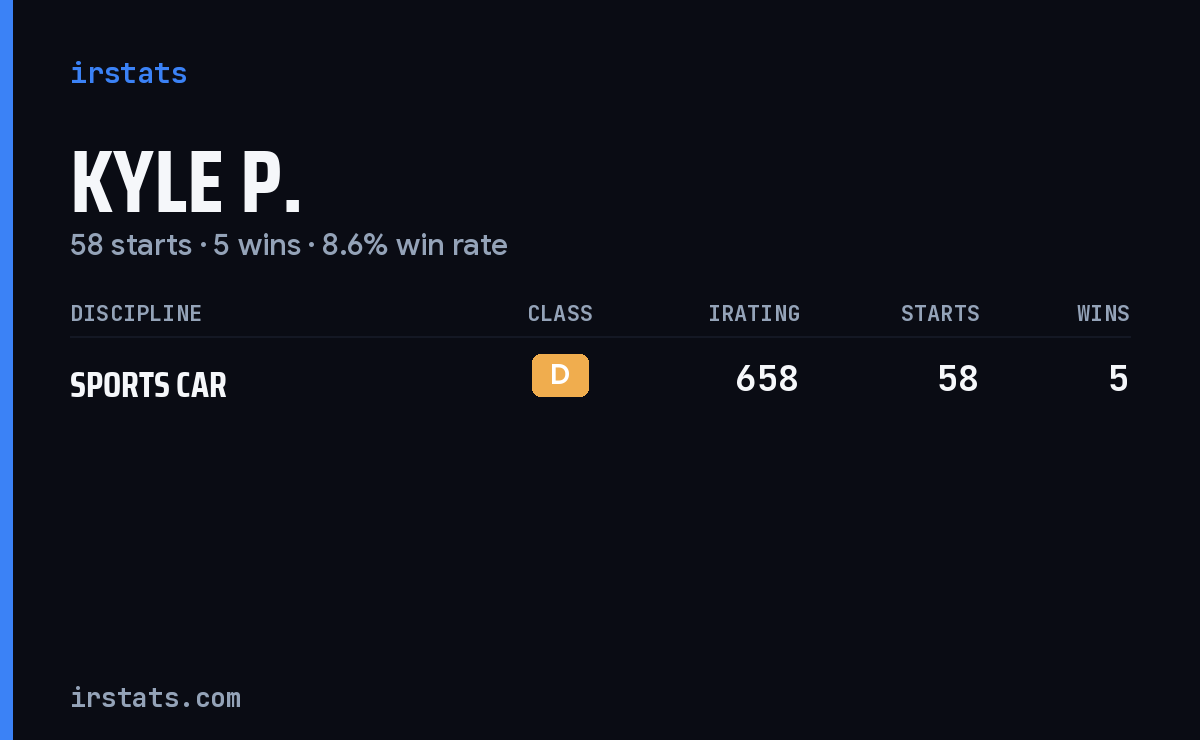Click the 658 iRating value
The image size is (1200, 740).
(767, 379)
